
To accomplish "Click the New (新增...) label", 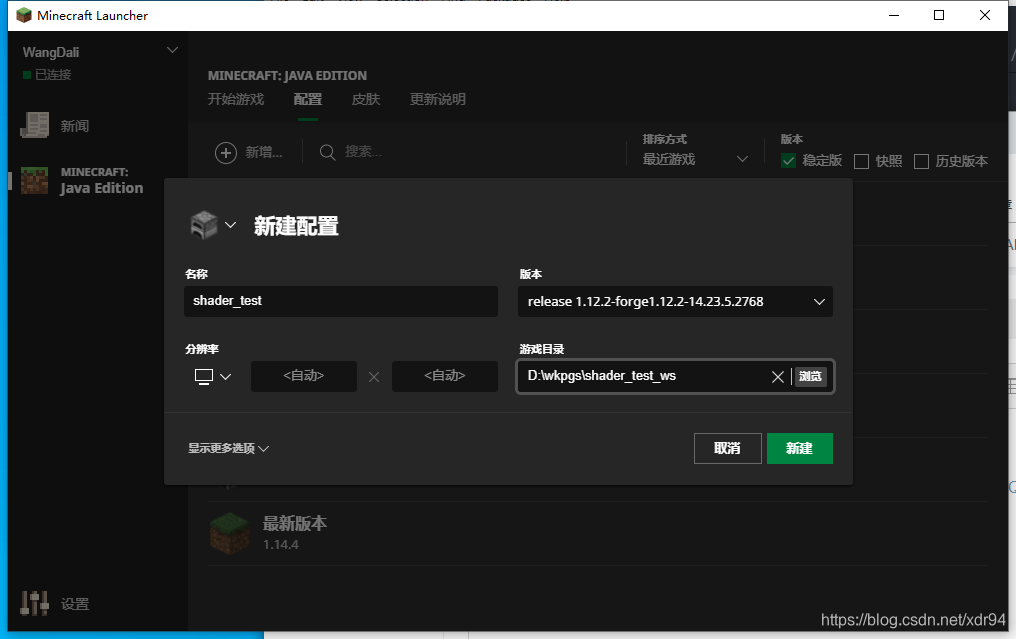I will 264,153.
